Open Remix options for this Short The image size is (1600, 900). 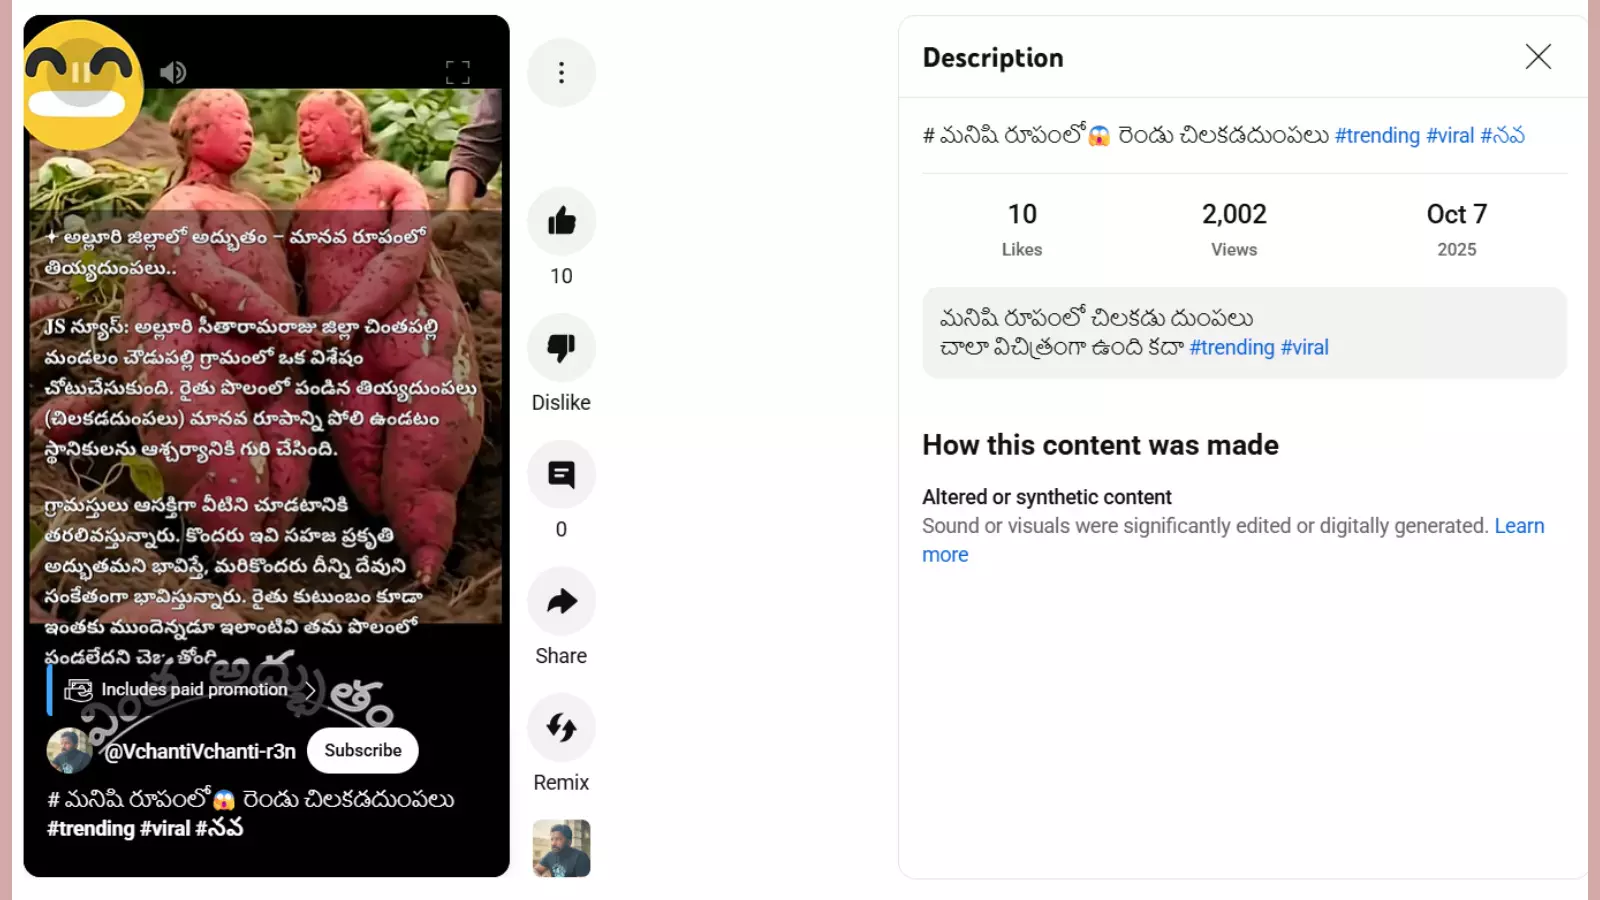point(561,728)
